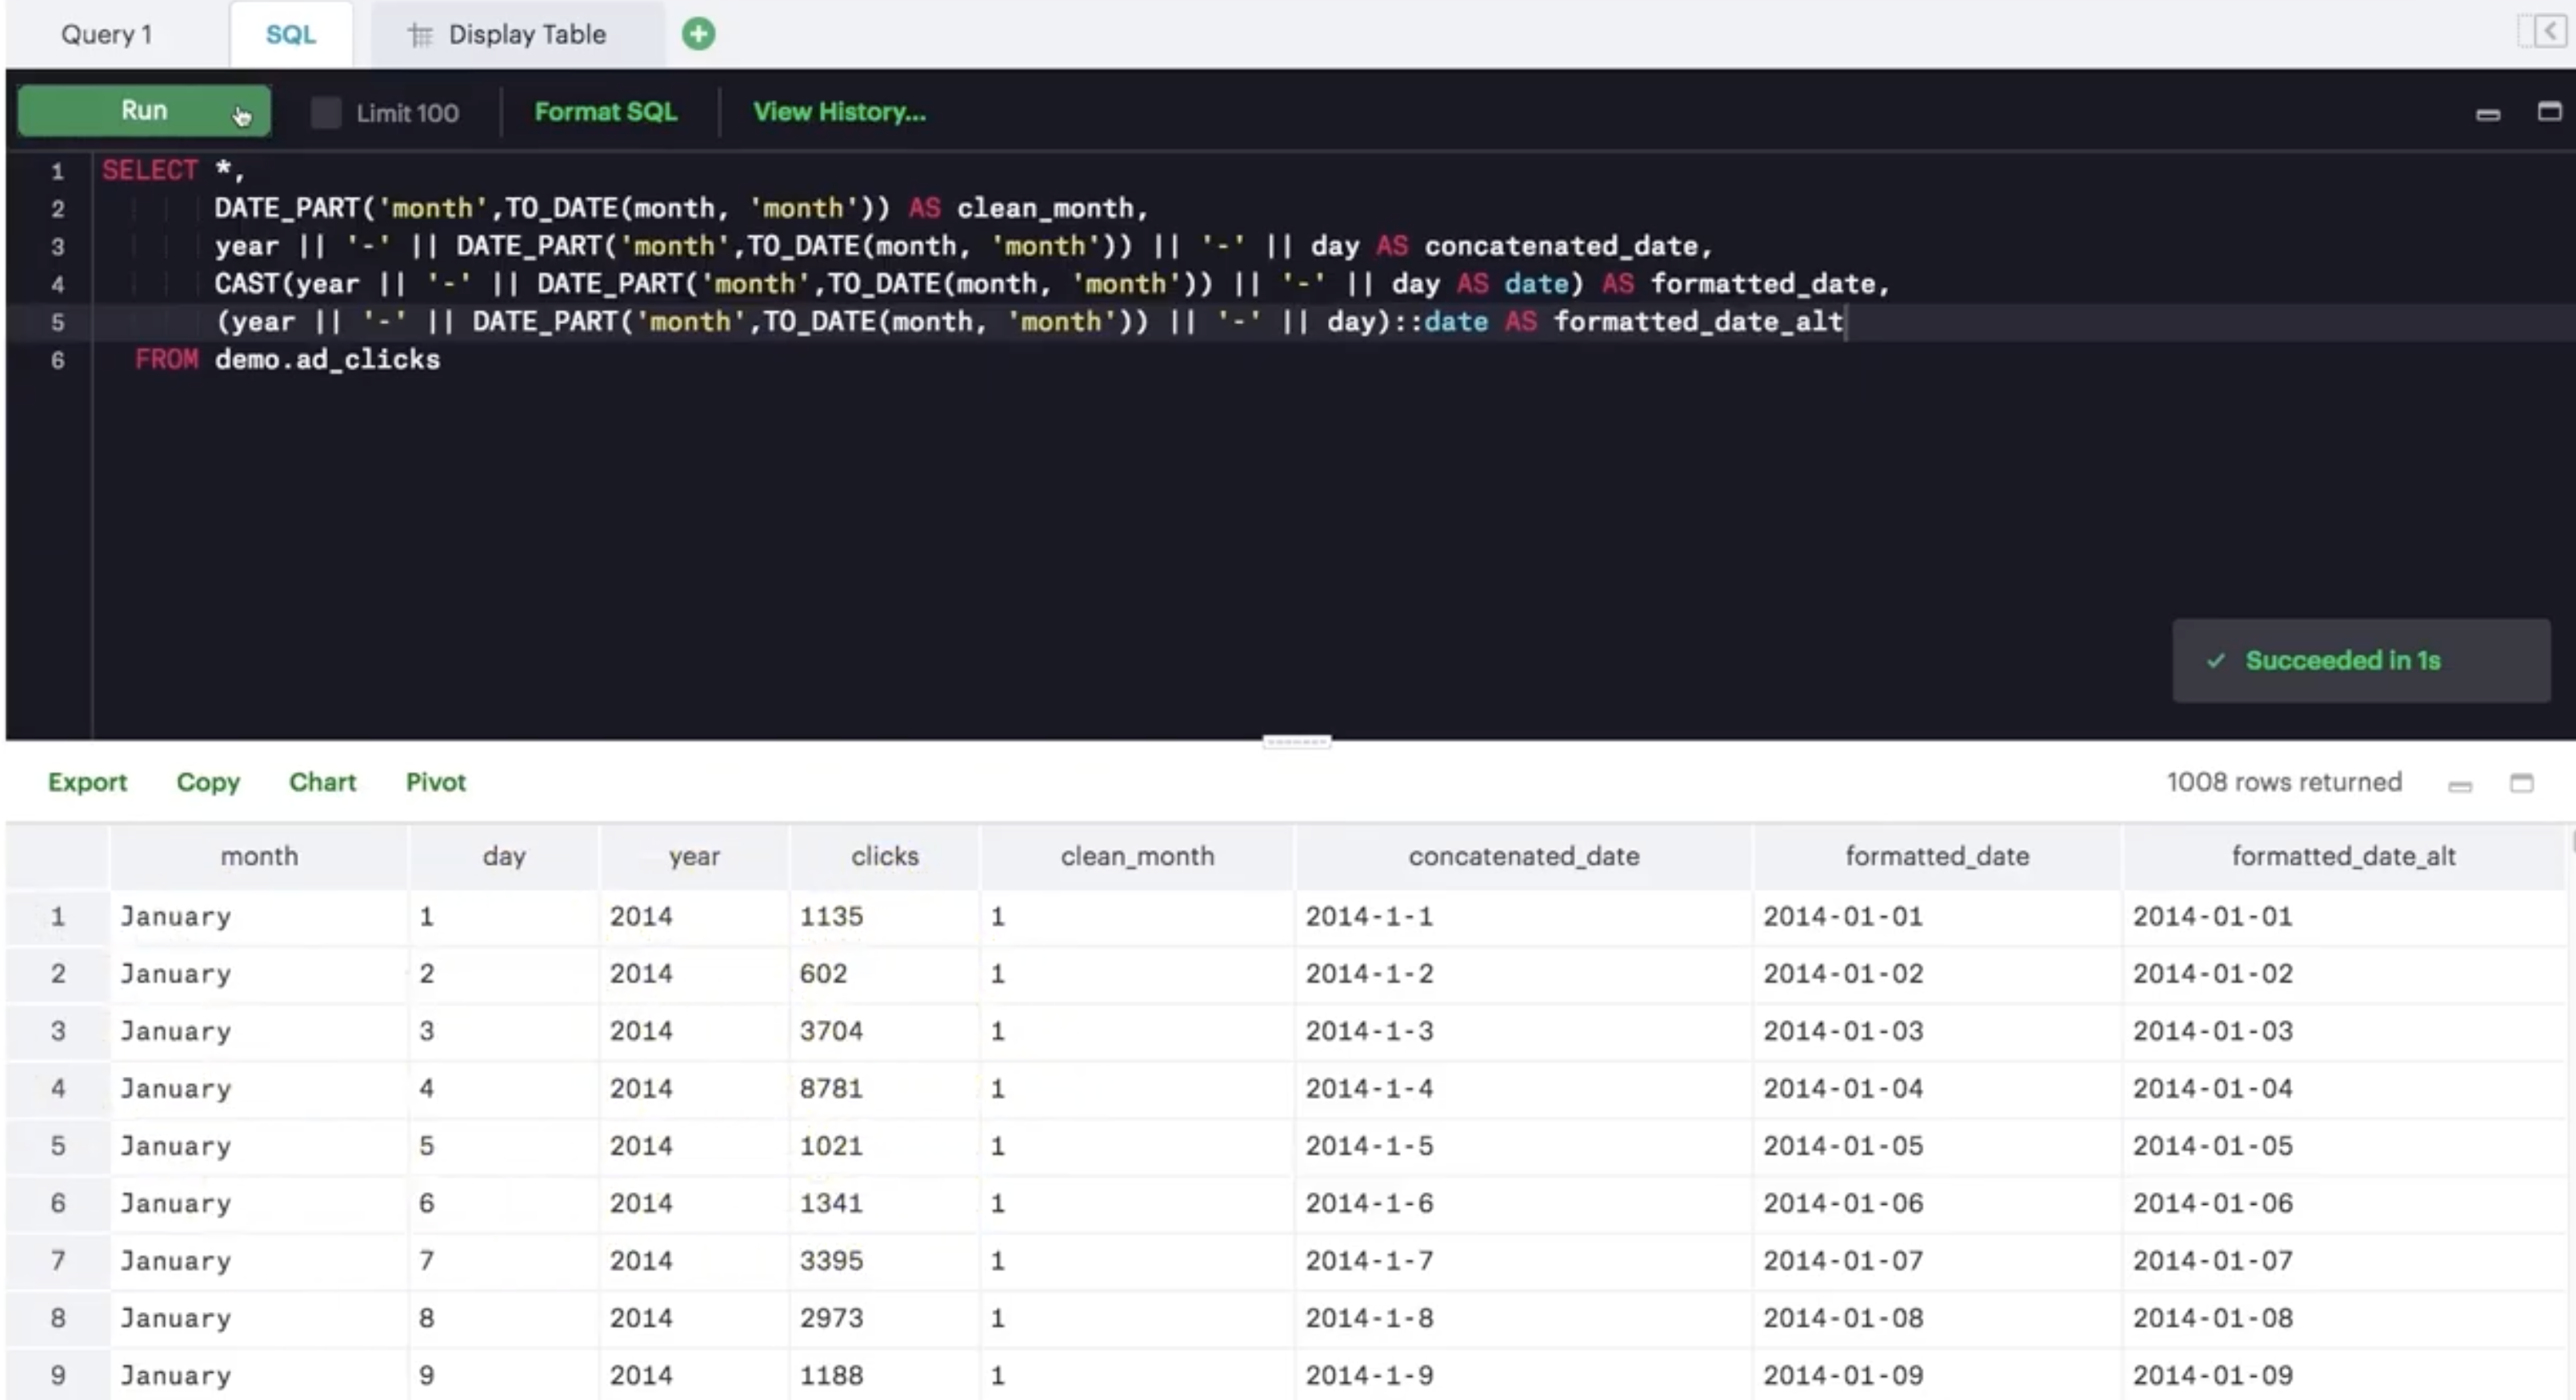Collapse the sidebar with the top-right arrow icon

(x=2549, y=32)
